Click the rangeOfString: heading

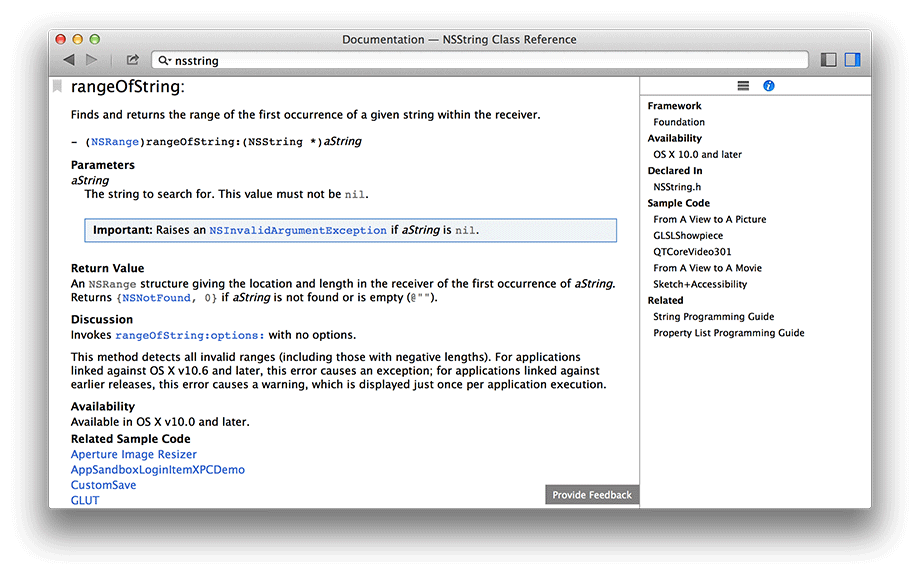click(128, 87)
